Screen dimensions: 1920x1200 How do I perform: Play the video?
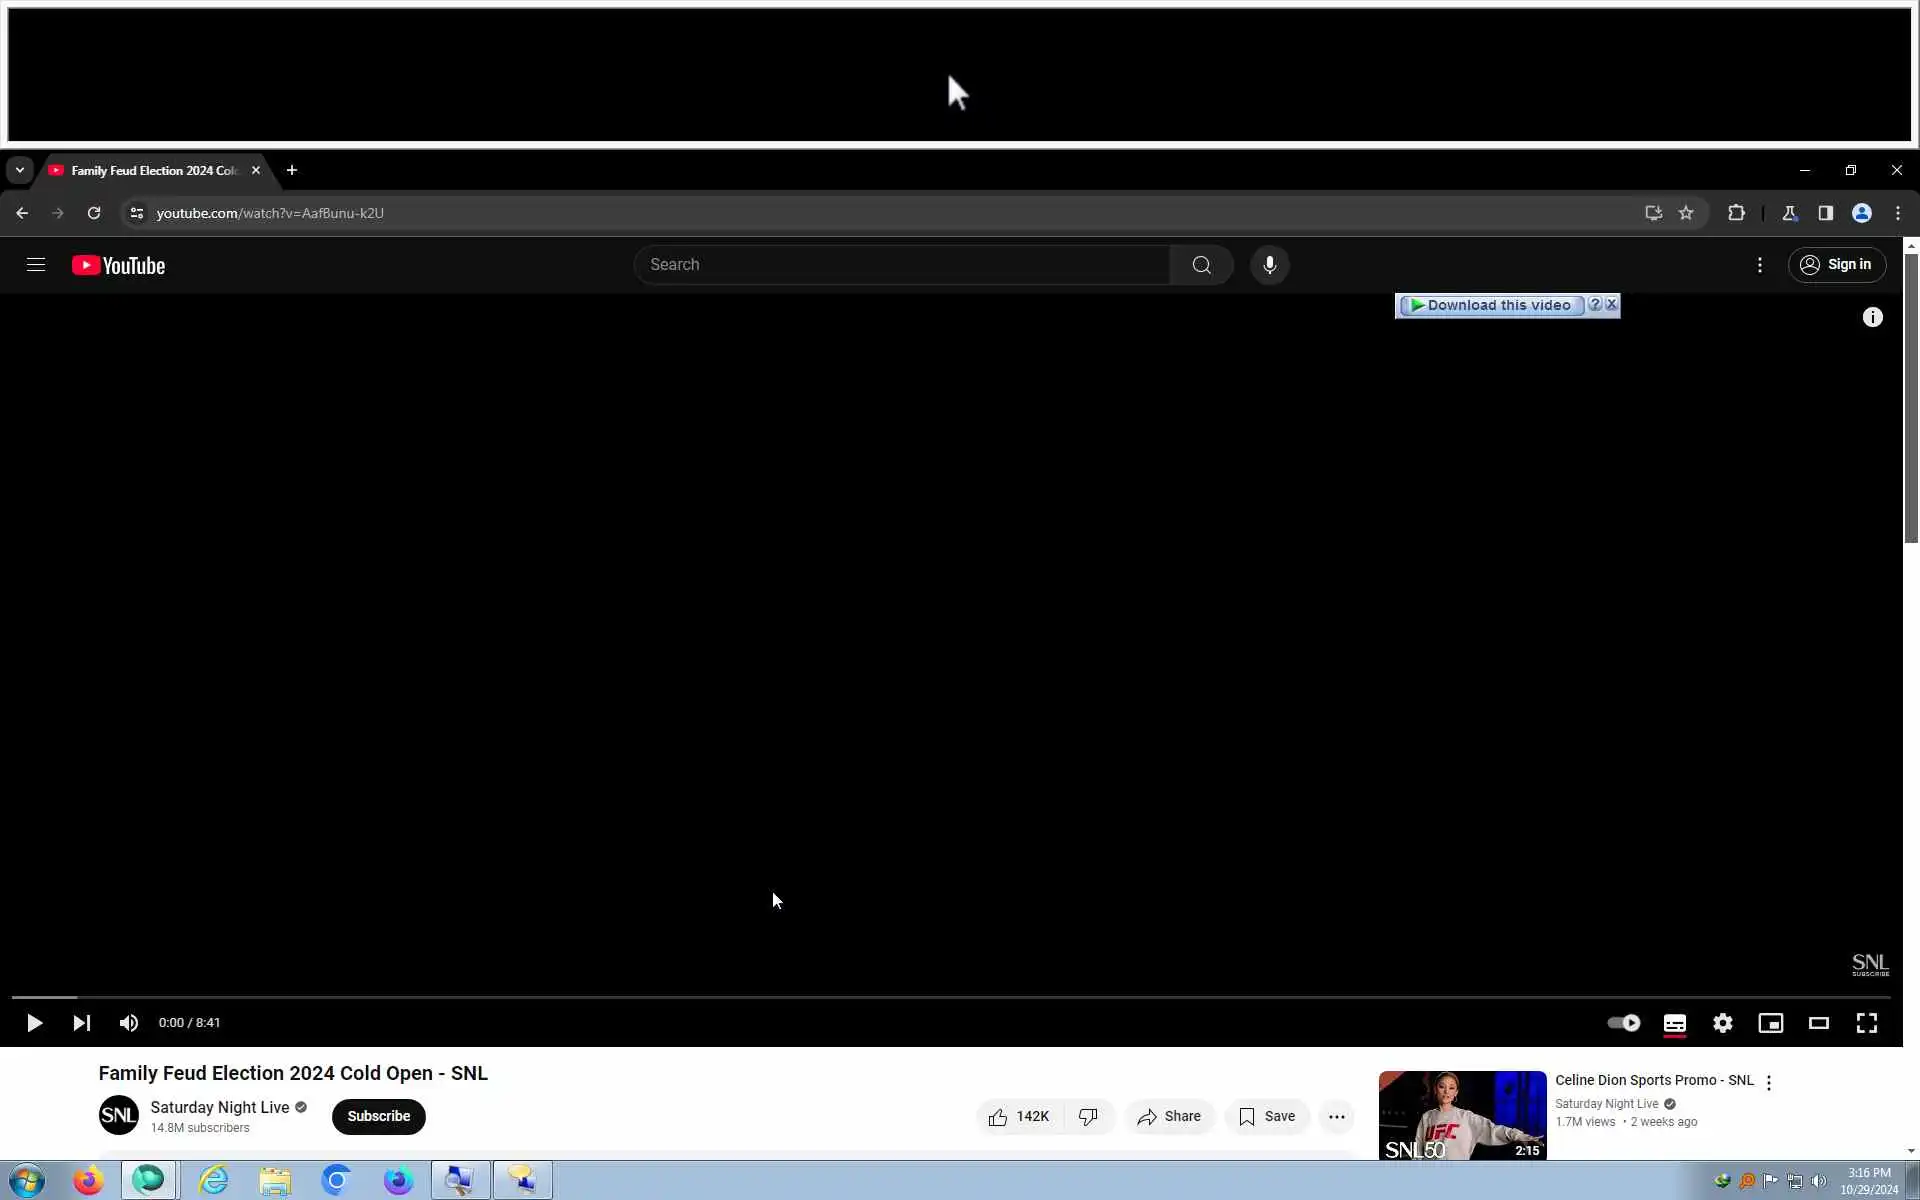[x=34, y=1023]
